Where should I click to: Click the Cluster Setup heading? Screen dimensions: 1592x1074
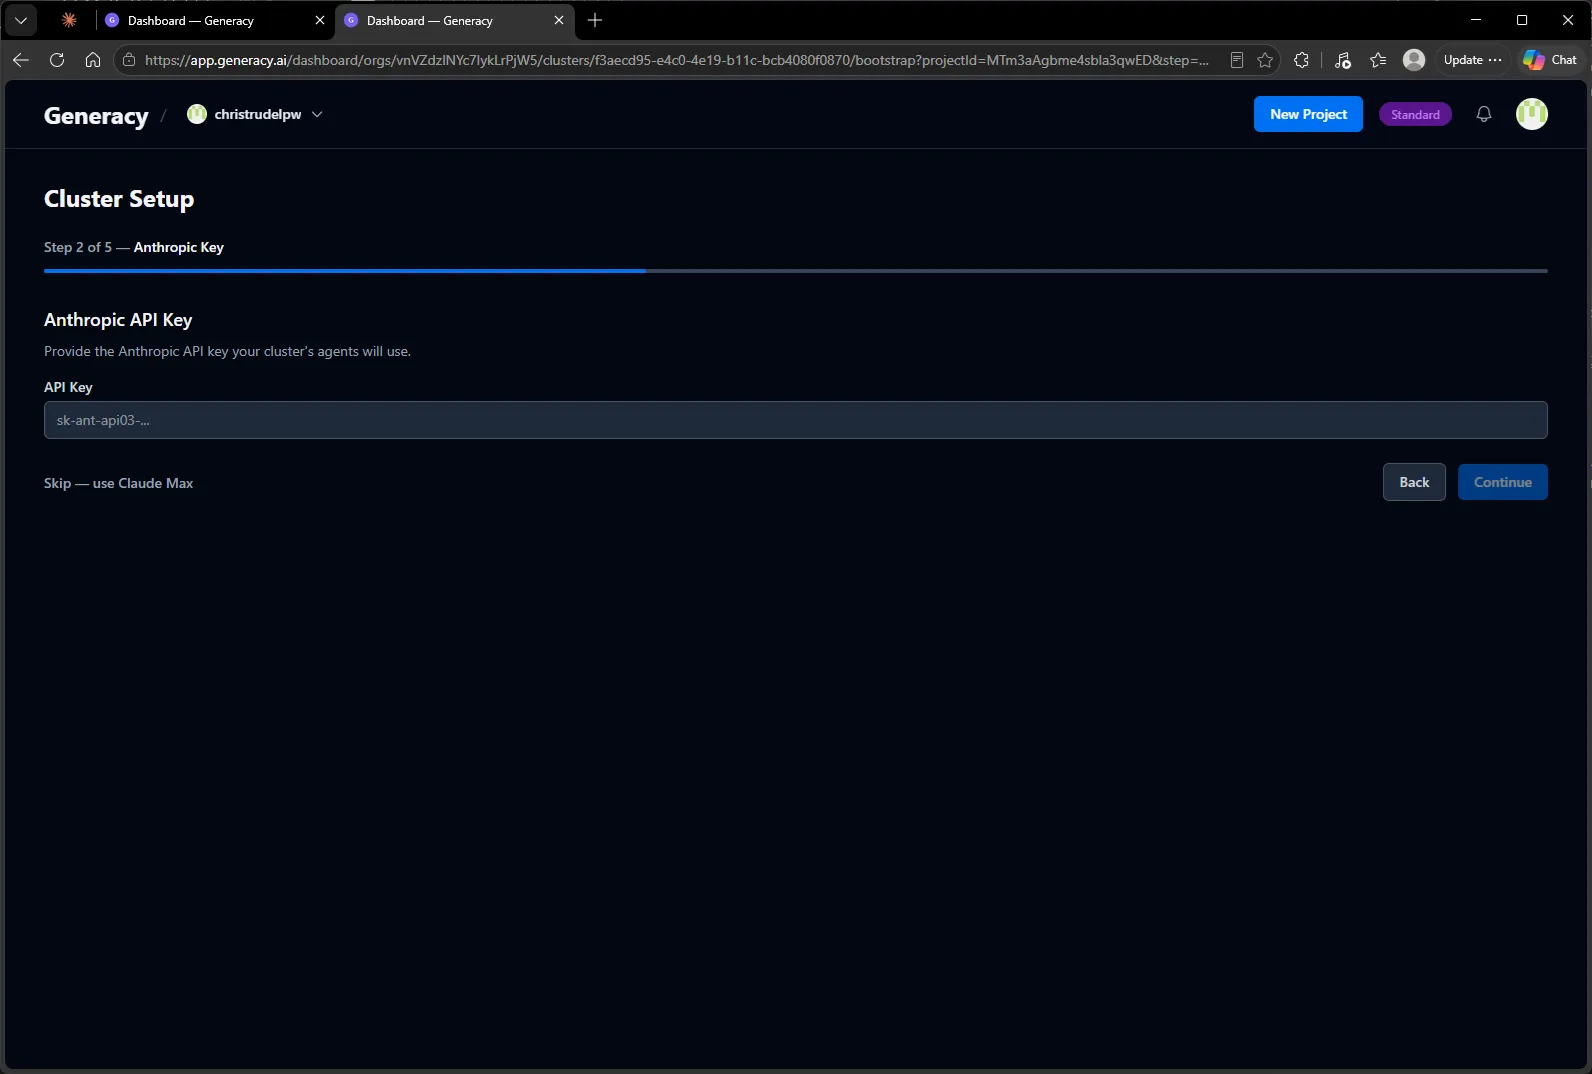(119, 199)
